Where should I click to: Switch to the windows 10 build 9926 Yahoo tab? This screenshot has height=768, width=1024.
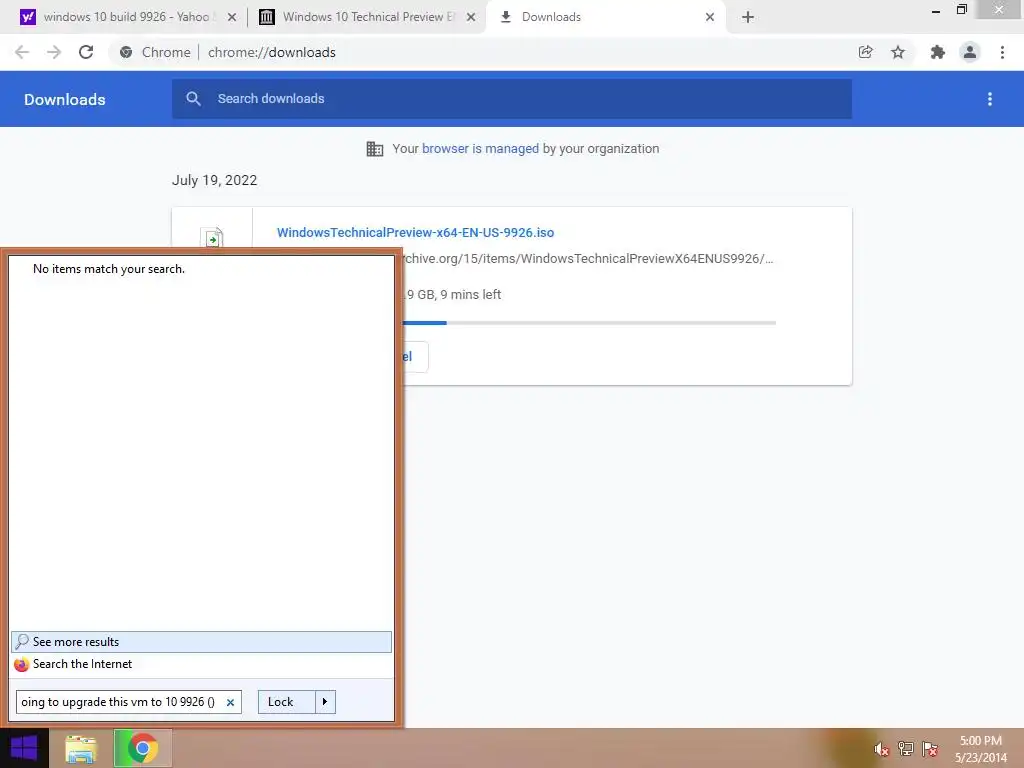125,17
